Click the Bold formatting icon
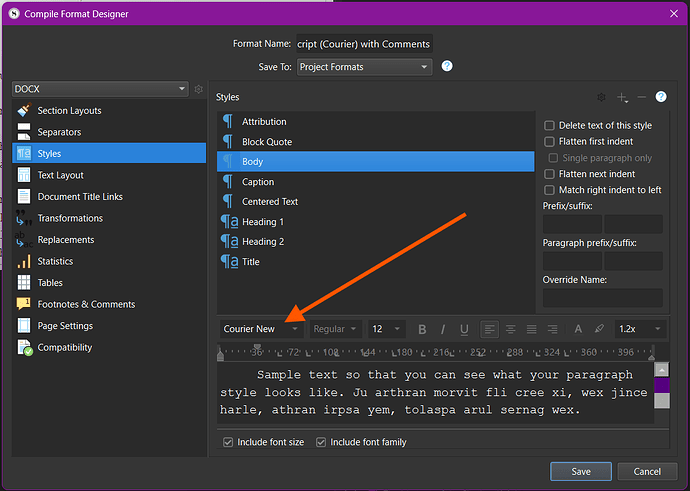 [423, 329]
